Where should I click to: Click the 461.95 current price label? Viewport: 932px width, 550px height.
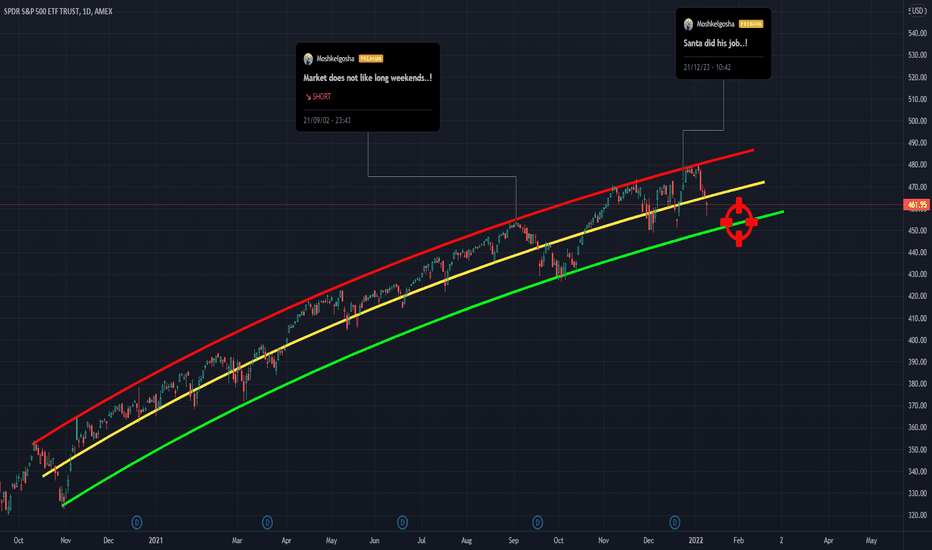[917, 205]
